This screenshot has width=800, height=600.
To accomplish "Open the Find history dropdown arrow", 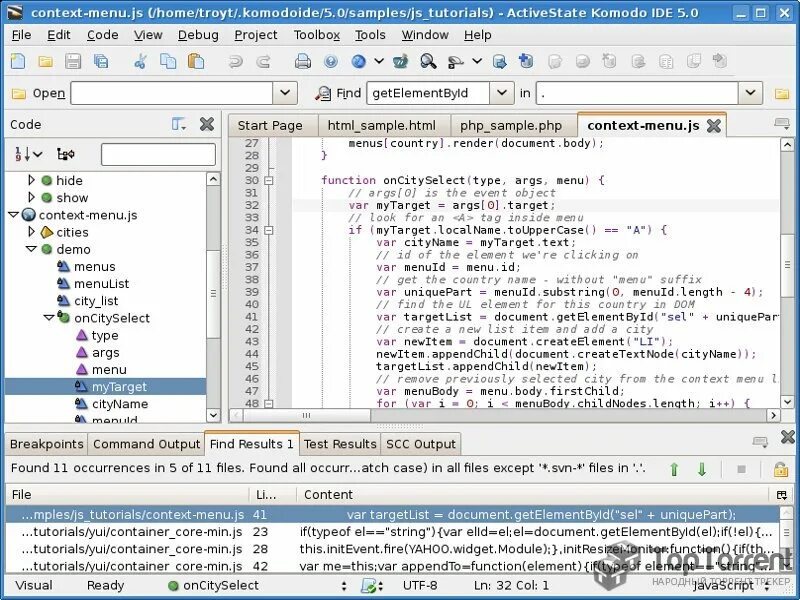I will coord(502,93).
